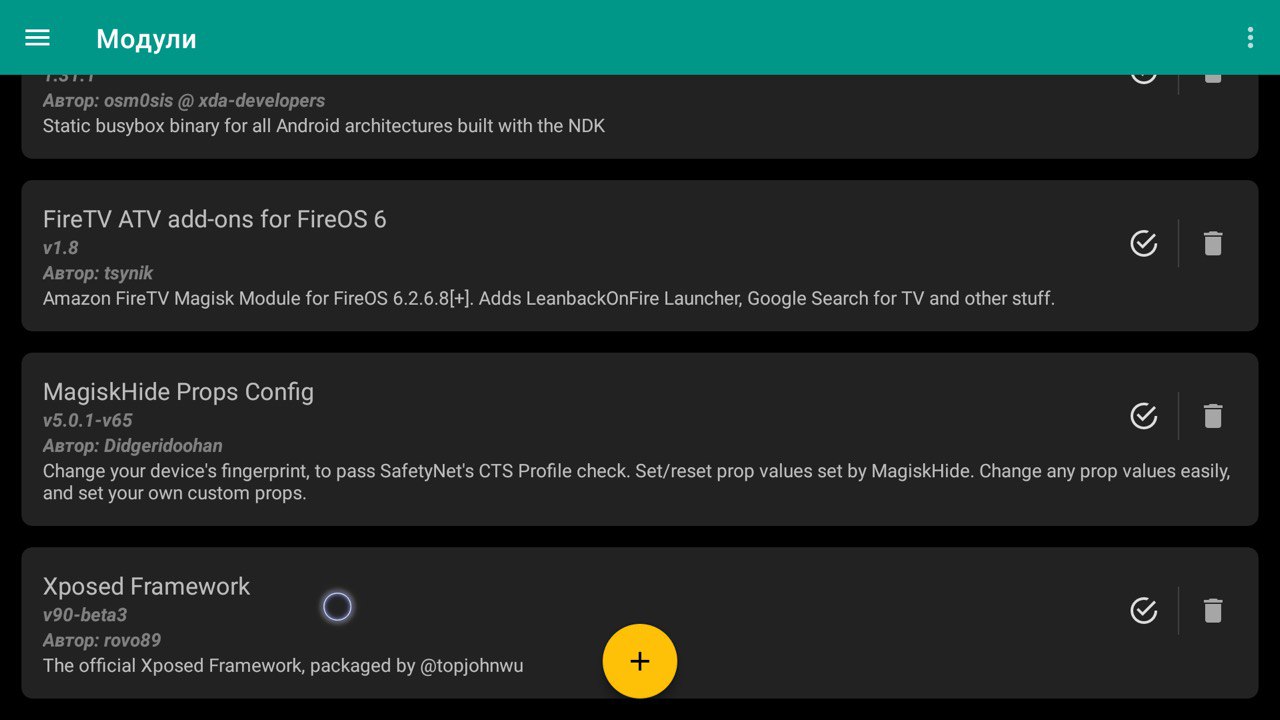Select the "FireTV ATV add-ons for FireOS 6" title

click(x=214, y=219)
